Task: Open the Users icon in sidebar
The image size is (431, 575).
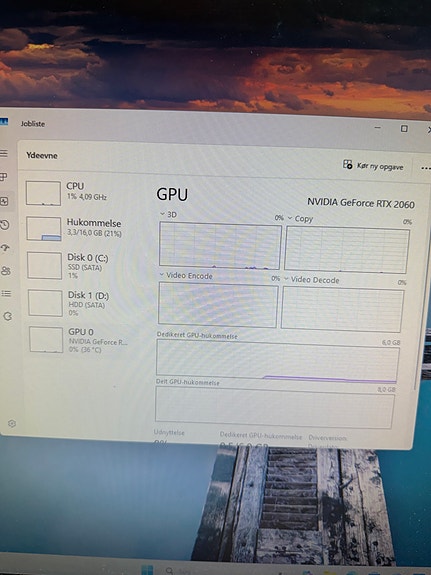Action: [6, 271]
